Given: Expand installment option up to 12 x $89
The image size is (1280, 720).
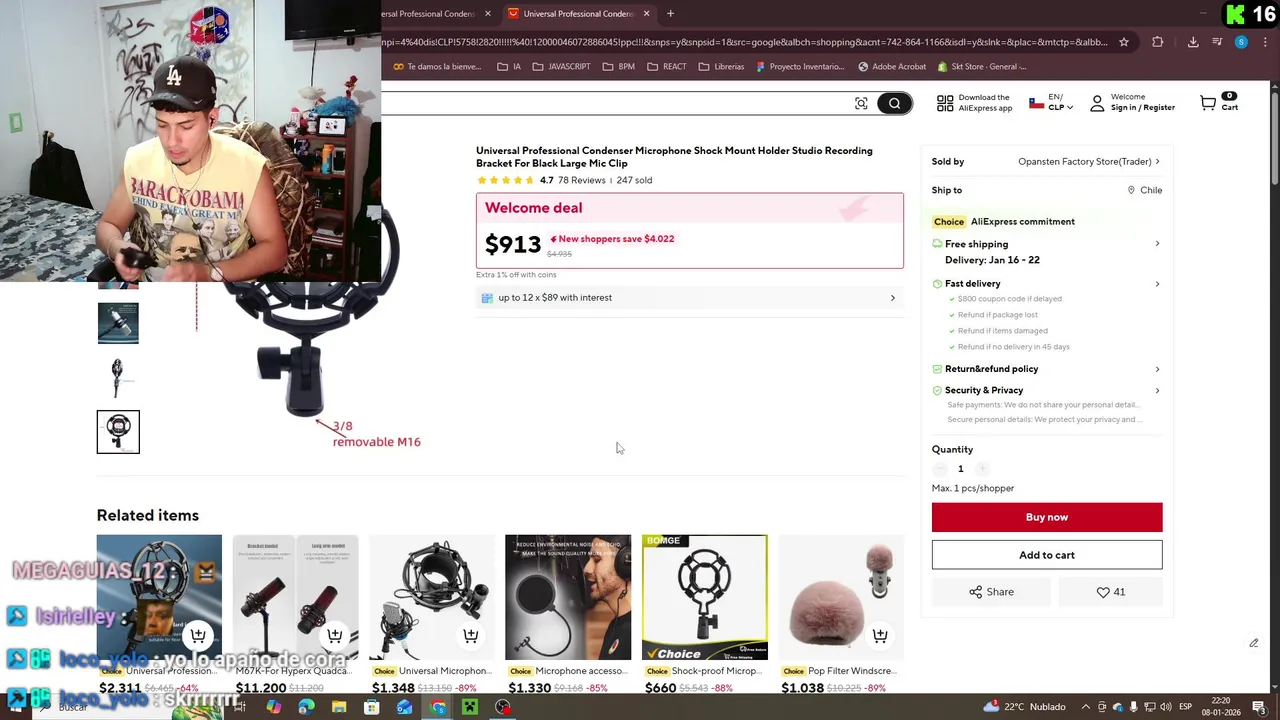Looking at the screenshot, I should (x=689, y=297).
